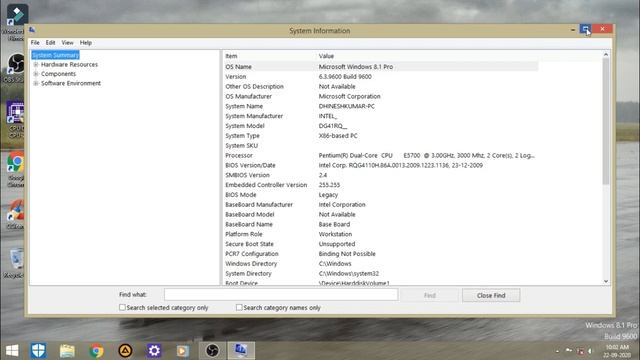This screenshot has height=360, width=640.
Task: Select the BIOS Version/Date row
Action: coord(381,165)
